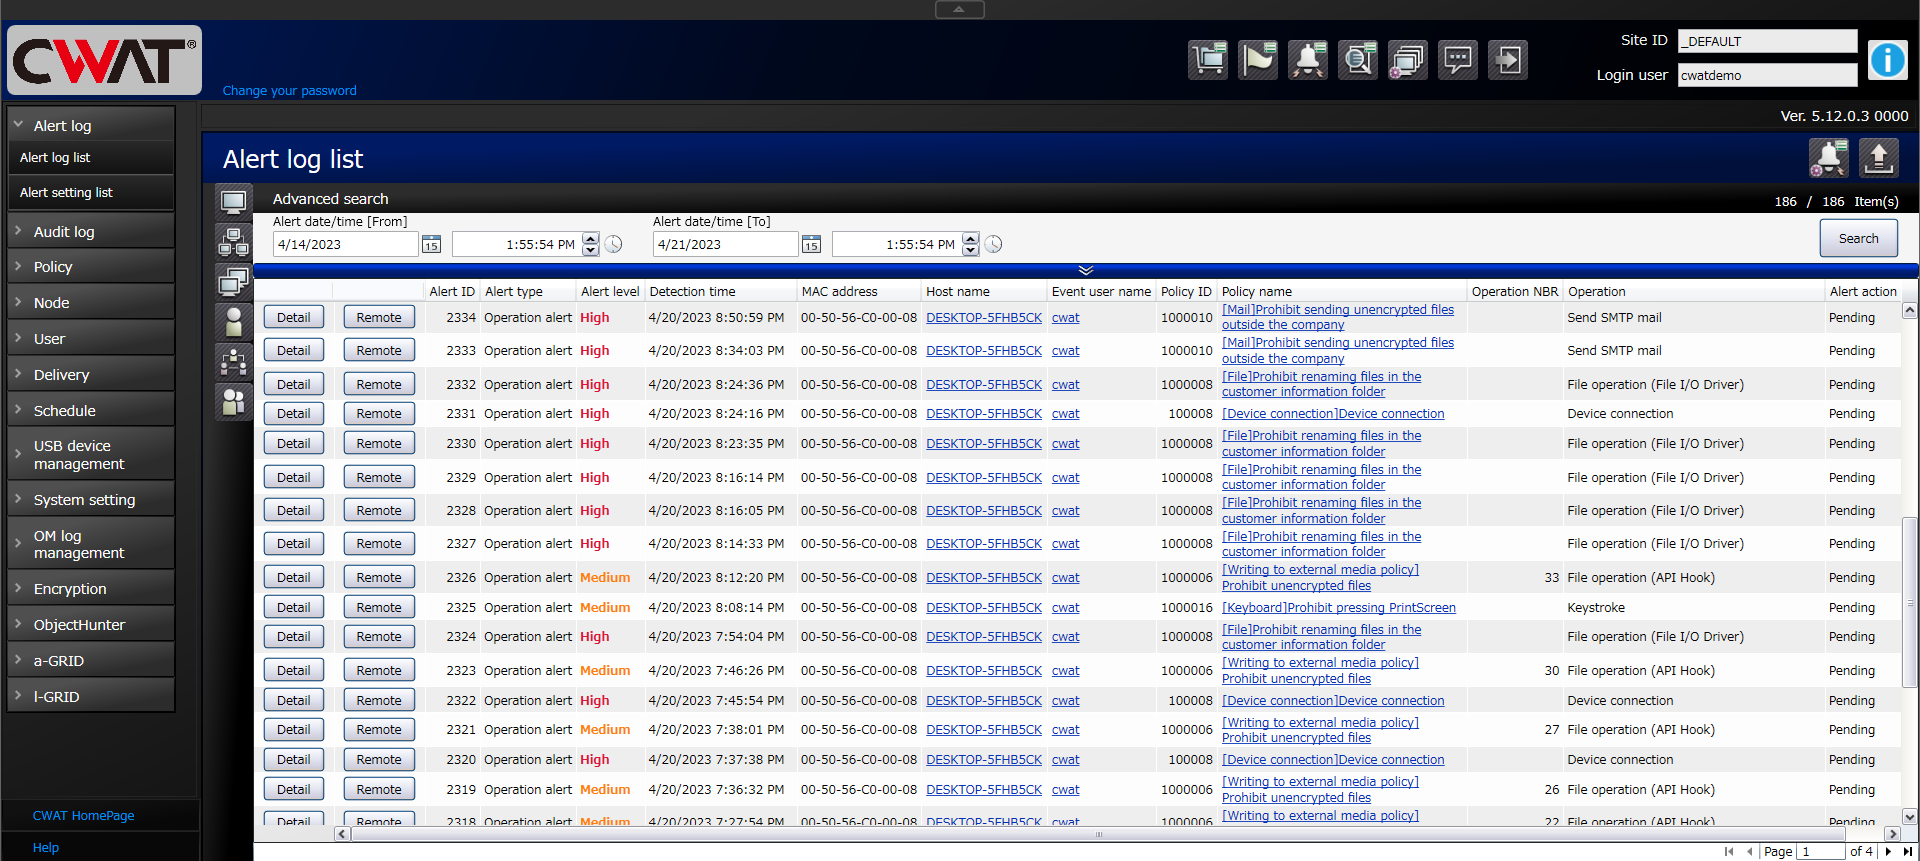Click the alert bell settings icon in title bar
Image resolution: width=1920 pixels, height=861 pixels.
(1828, 158)
